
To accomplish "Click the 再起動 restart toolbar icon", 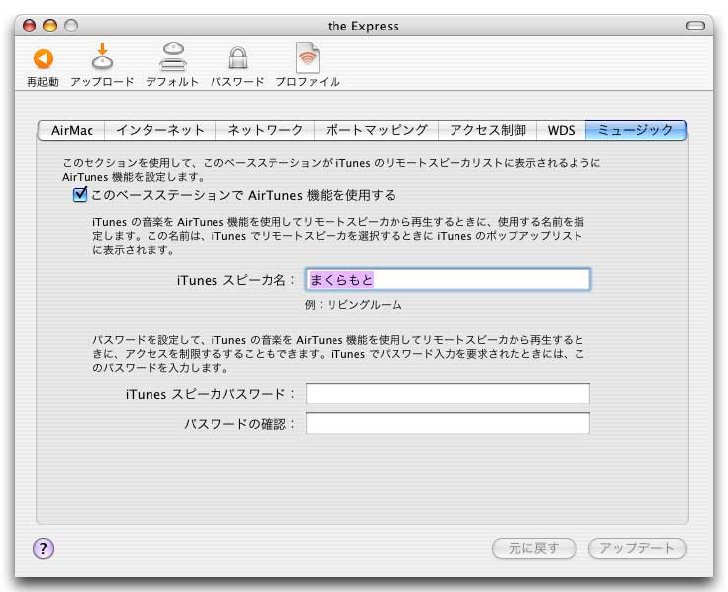I will tap(43, 59).
